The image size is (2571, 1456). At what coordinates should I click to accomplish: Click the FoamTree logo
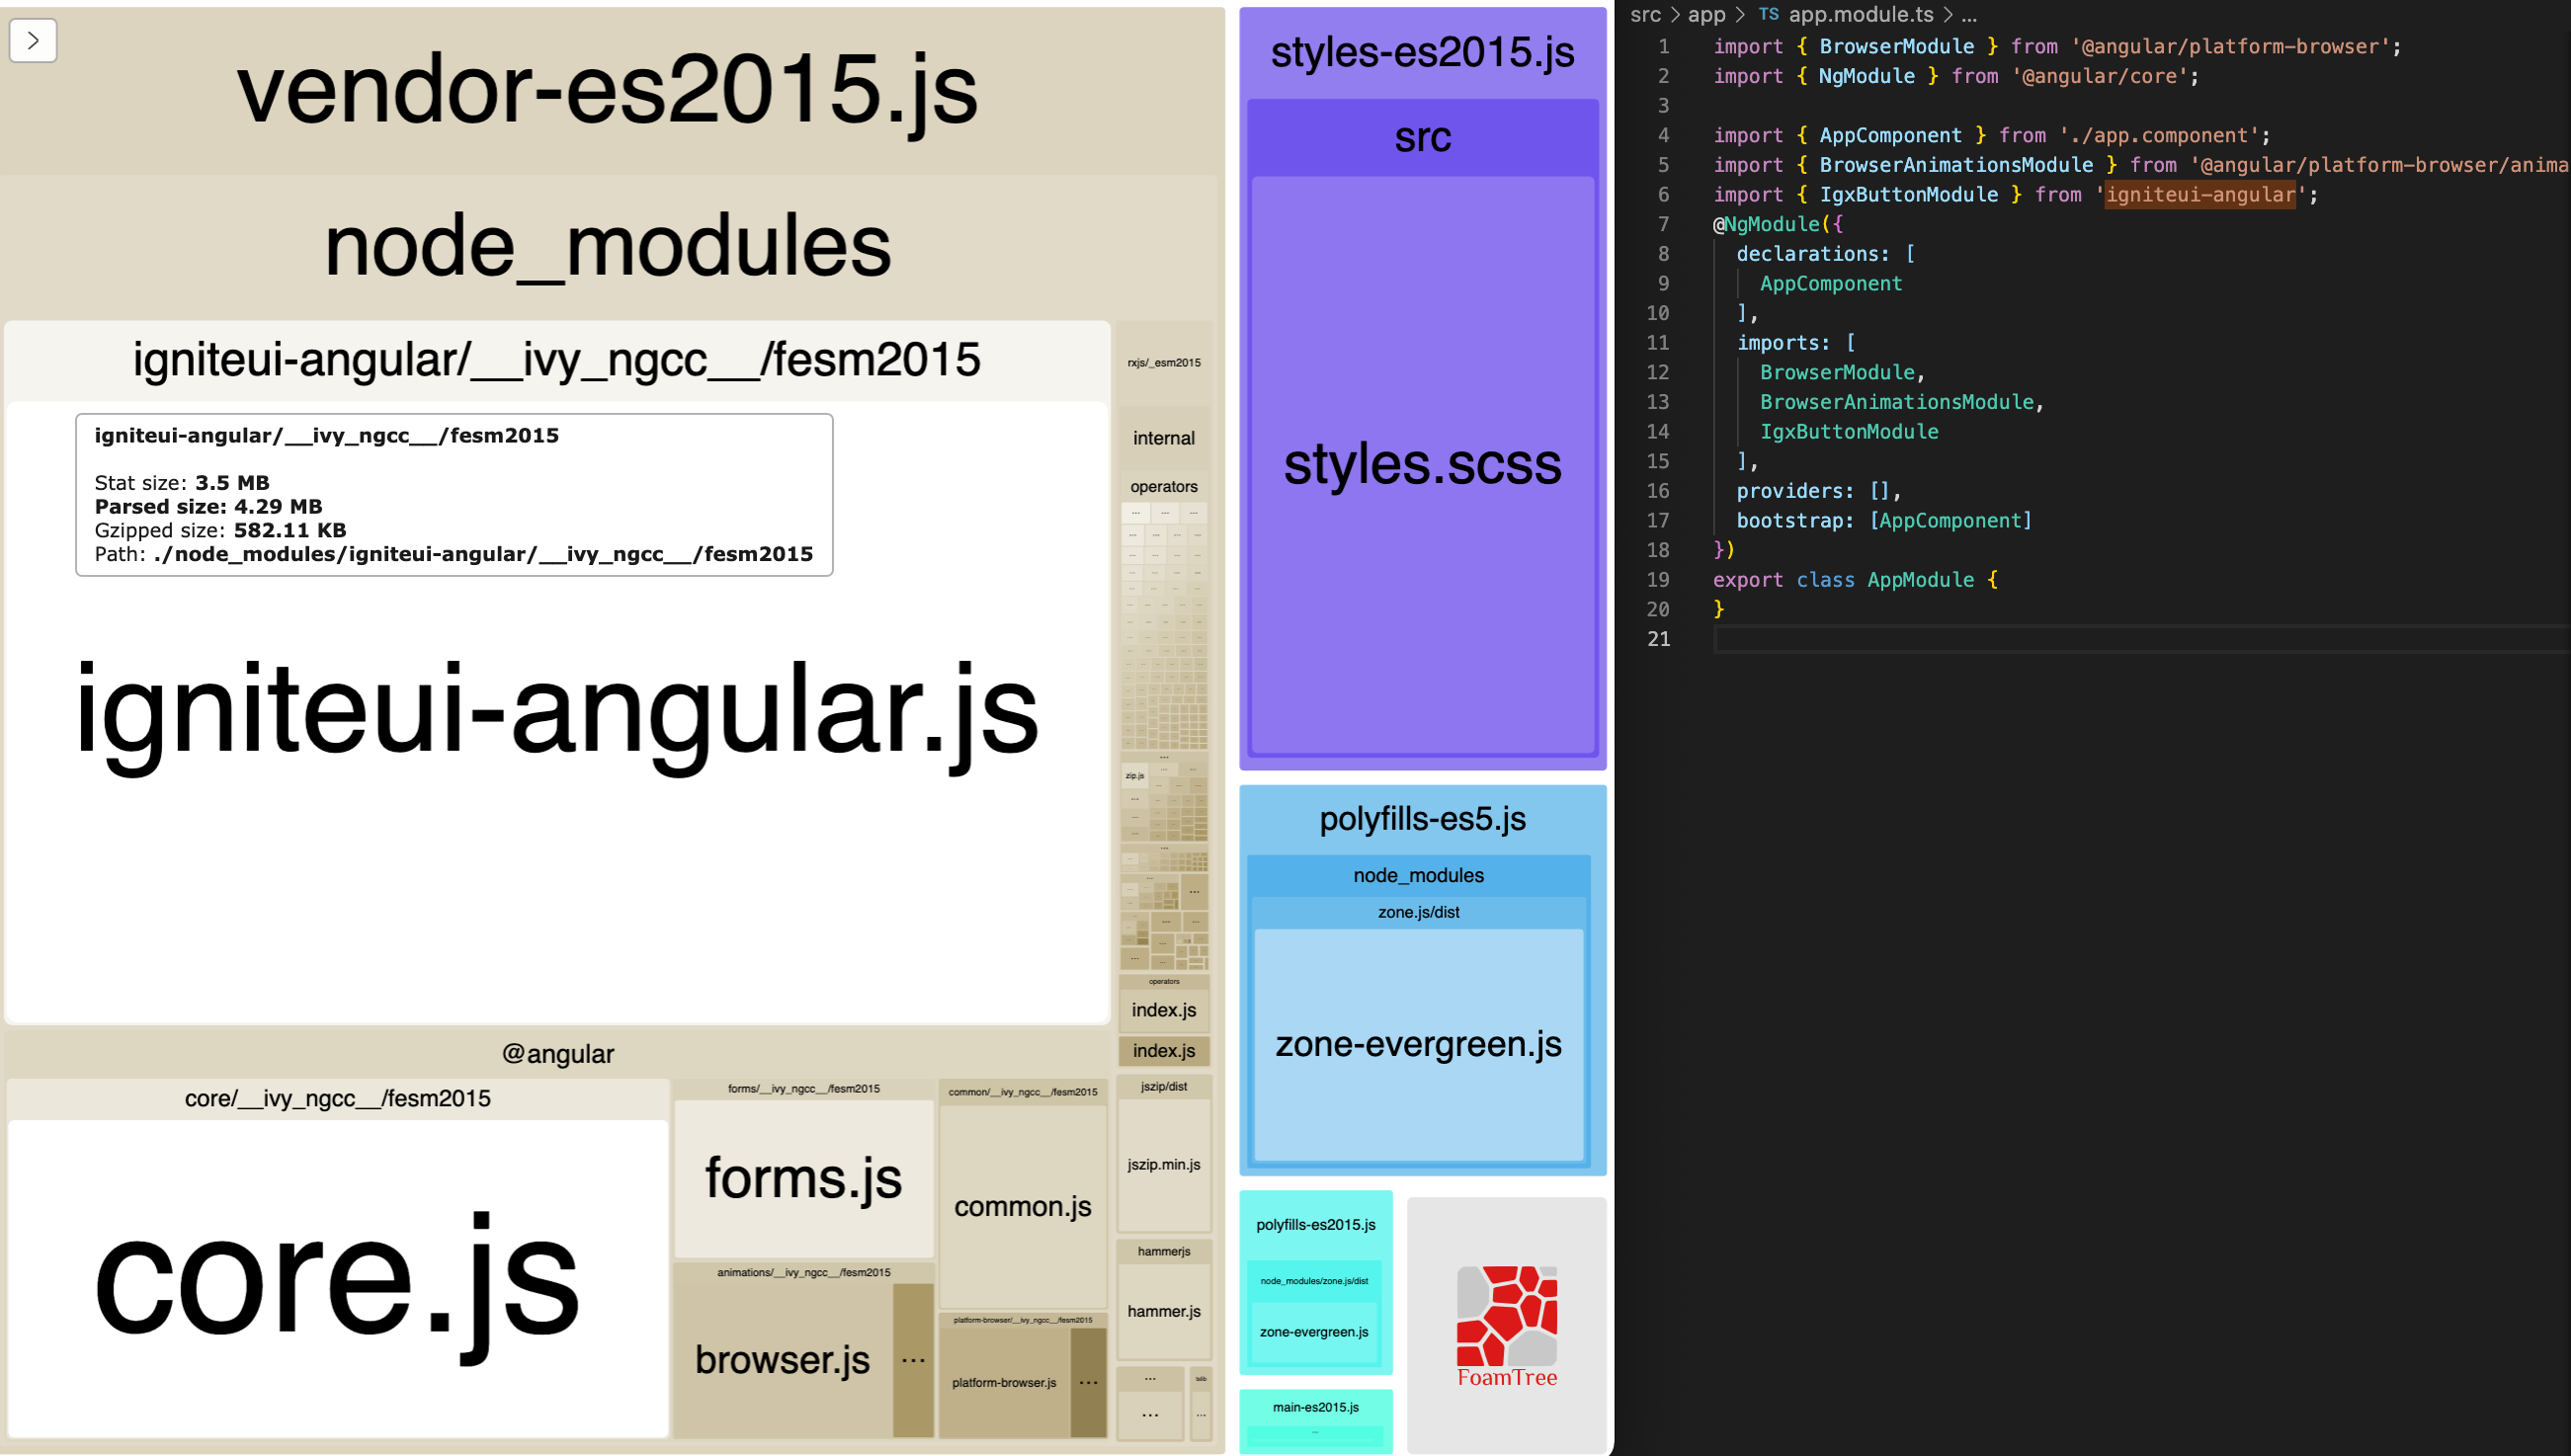pos(1507,1326)
